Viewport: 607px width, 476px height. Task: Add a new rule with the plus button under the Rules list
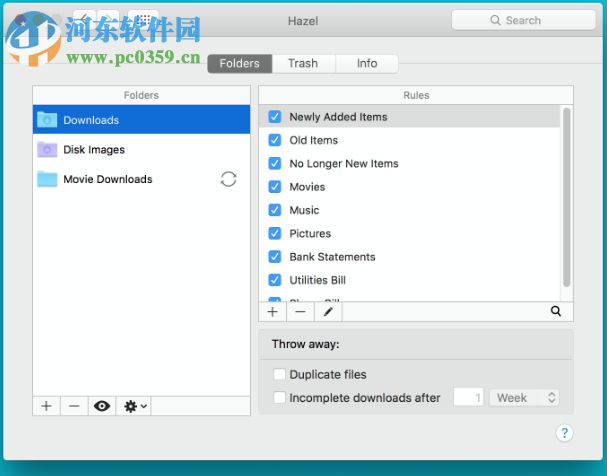(x=273, y=312)
